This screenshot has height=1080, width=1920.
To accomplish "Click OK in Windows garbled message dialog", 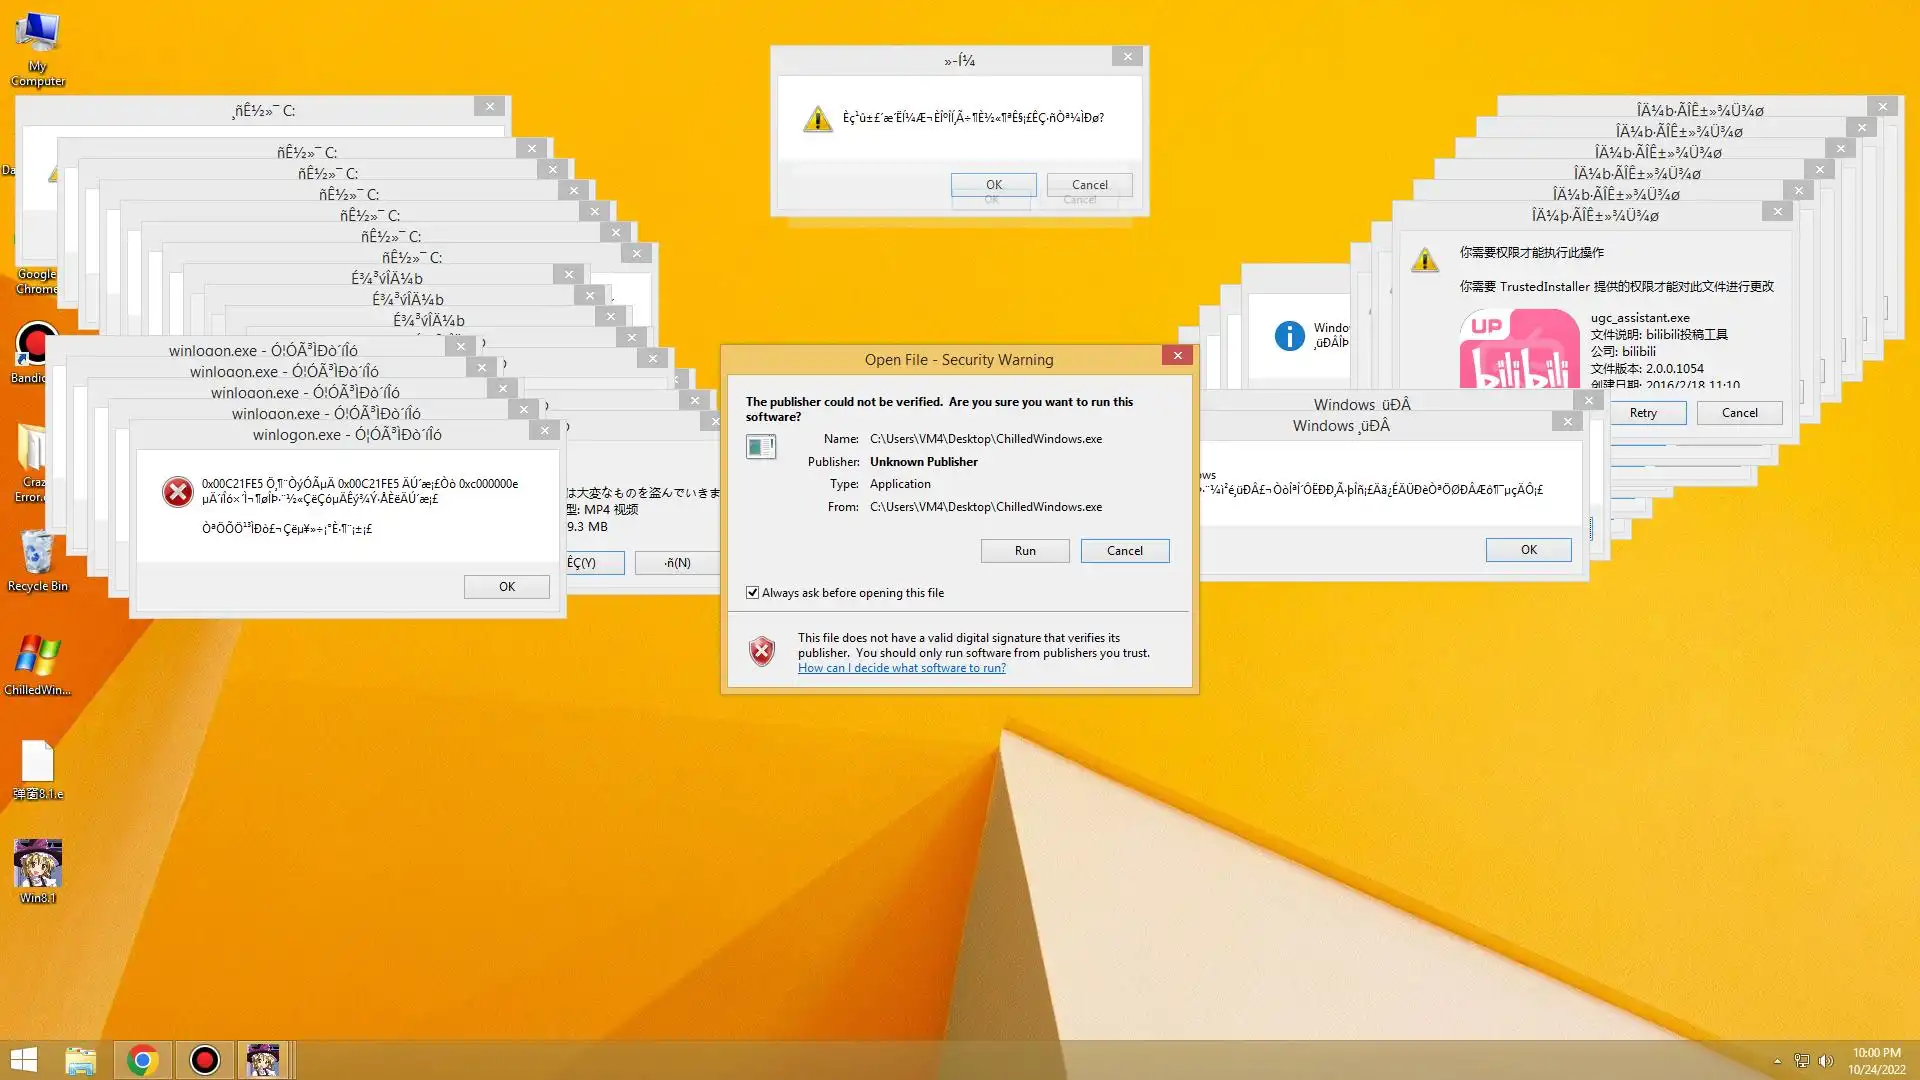I will (x=1527, y=550).
